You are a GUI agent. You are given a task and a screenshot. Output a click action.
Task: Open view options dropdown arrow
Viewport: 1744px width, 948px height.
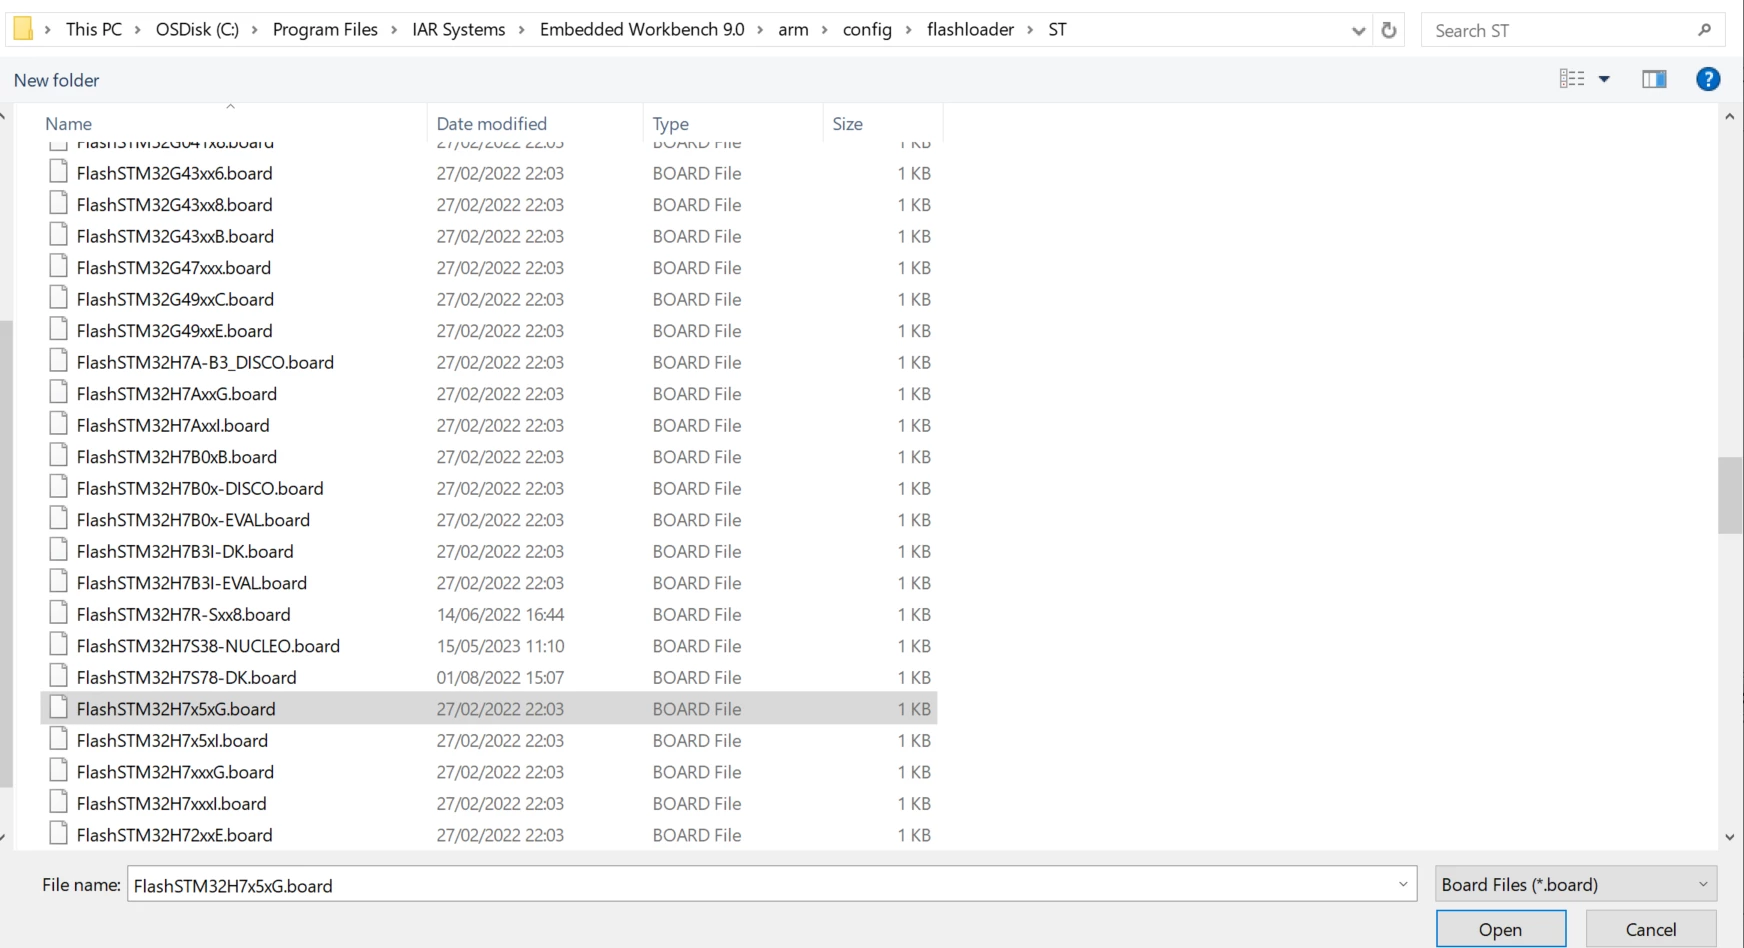(1604, 79)
